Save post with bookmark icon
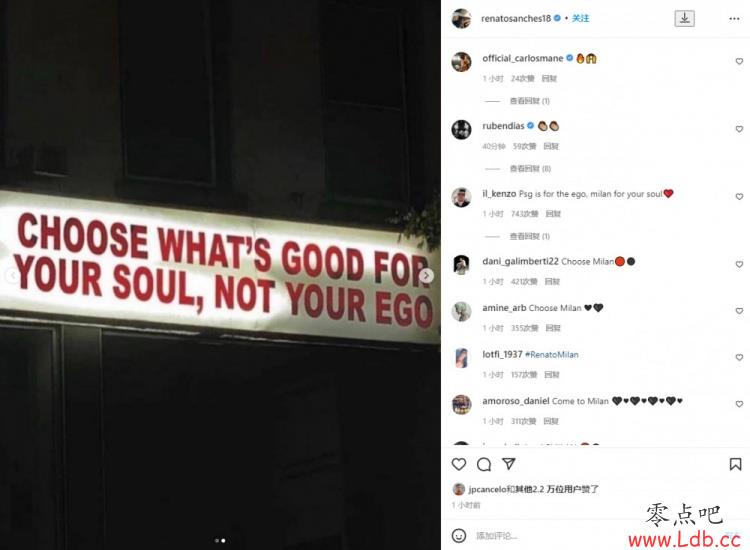This screenshot has height=550, width=750. [x=735, y=464]
